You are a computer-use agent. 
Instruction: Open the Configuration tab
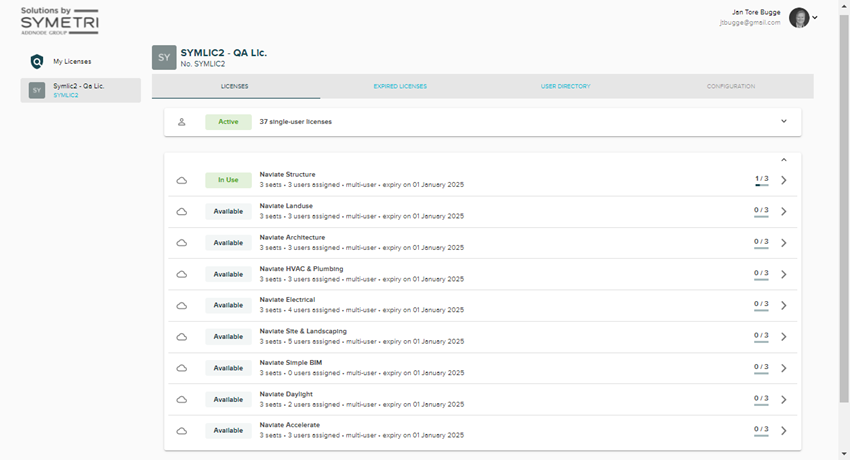click(731, 87)
